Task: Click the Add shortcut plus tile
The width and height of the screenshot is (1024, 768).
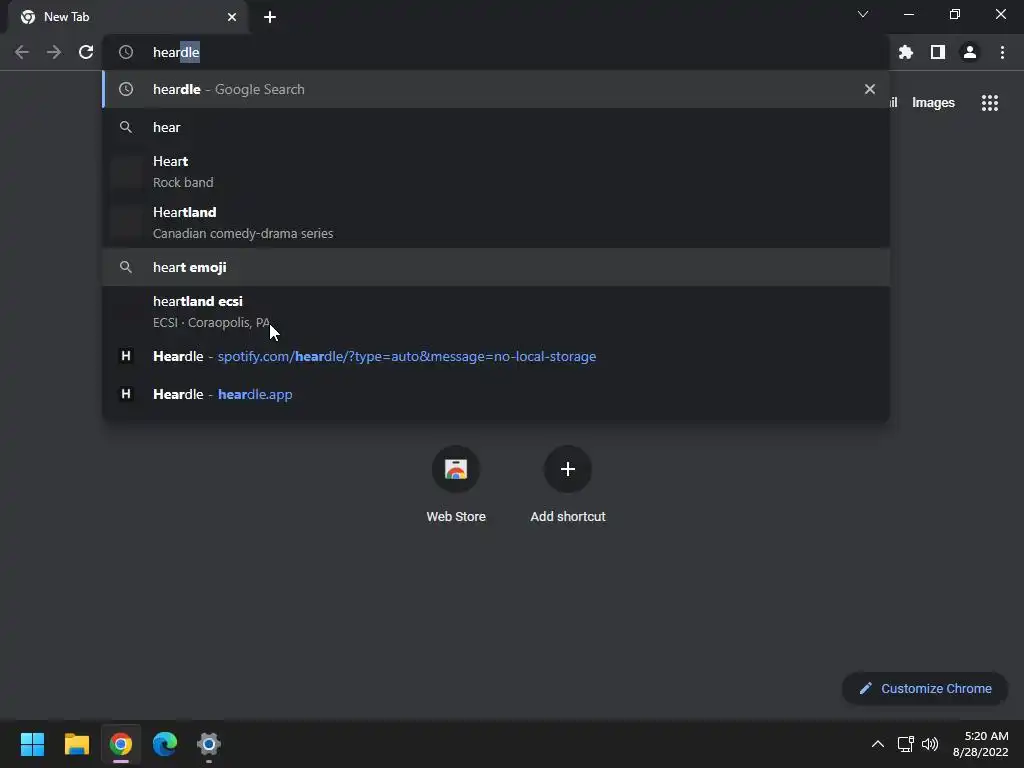Action: (568, 484)
